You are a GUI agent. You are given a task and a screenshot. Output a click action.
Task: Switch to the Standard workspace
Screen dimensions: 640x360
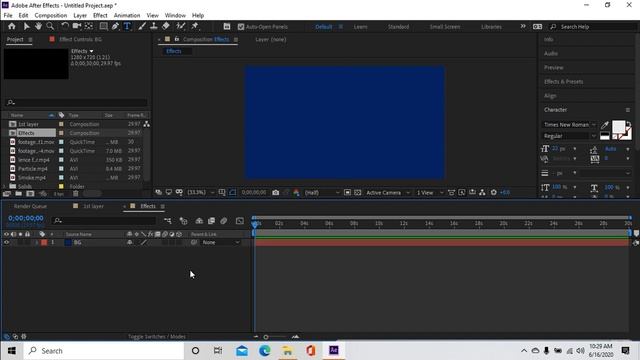398,27
